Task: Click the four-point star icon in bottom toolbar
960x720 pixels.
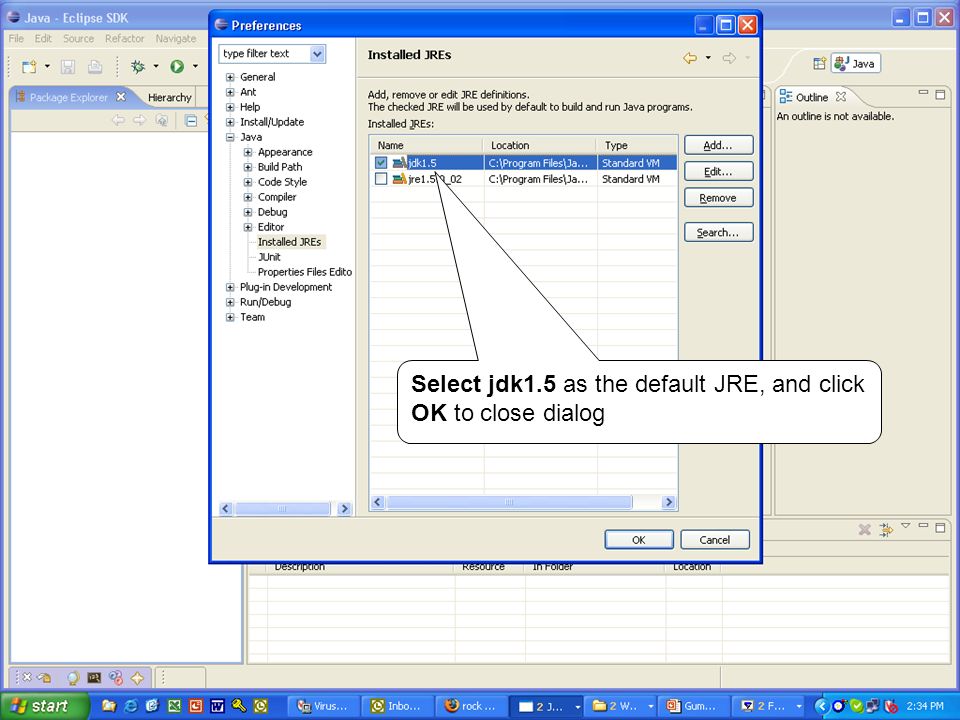Action: tap(137, 678)
